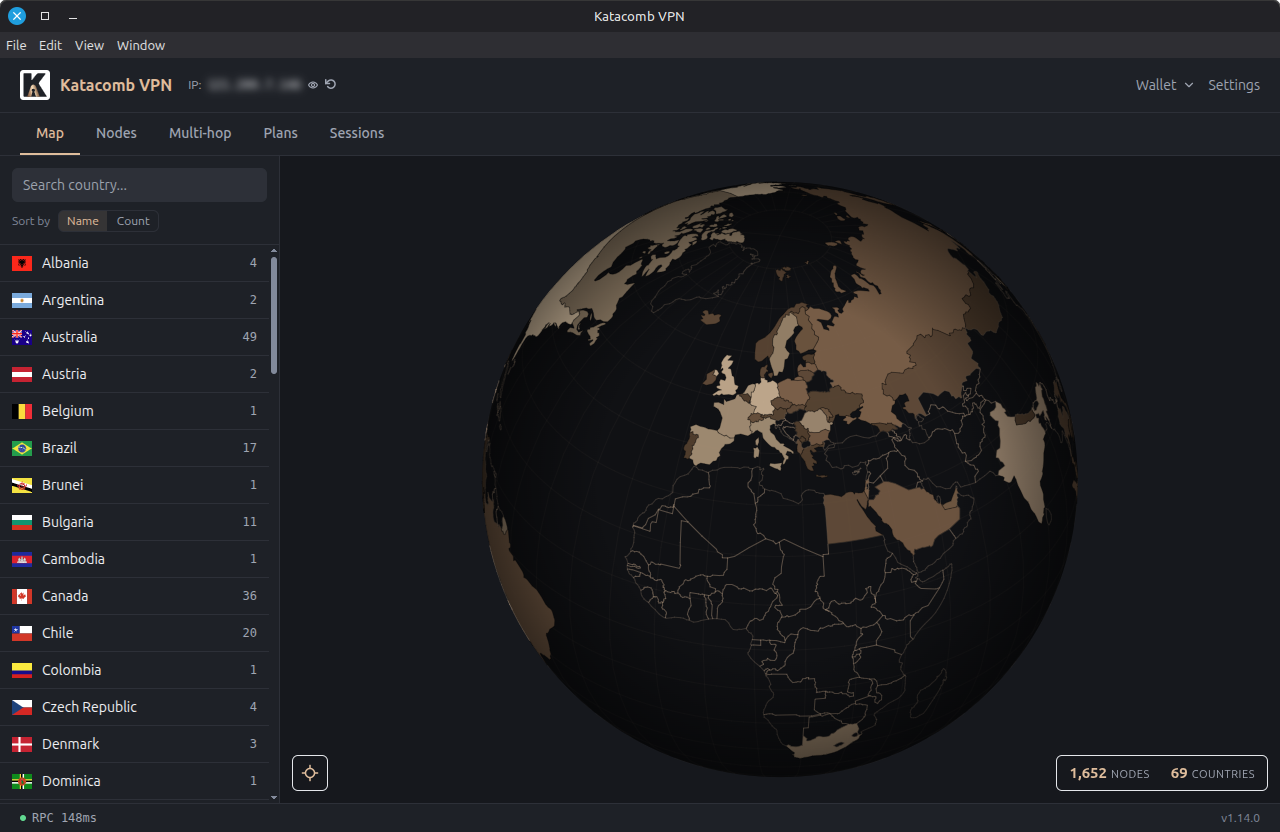Screen dimensions: 1280x832
Task: Click the country list vertical scrollbar thumb
Action: (274, 315)
